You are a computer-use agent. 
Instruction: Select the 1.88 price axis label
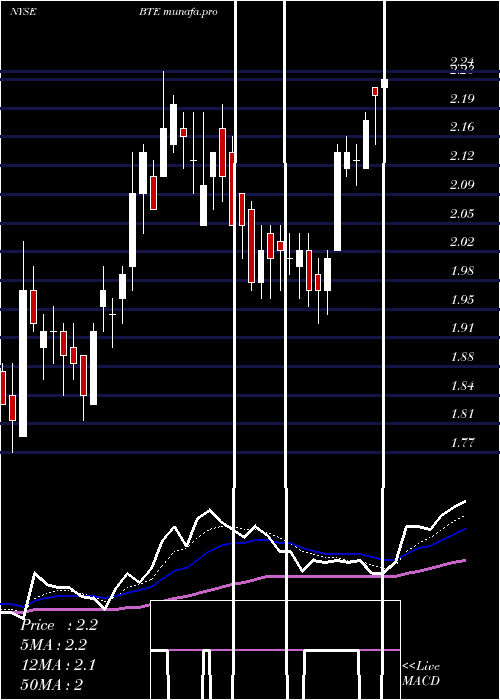coord(462,356)
